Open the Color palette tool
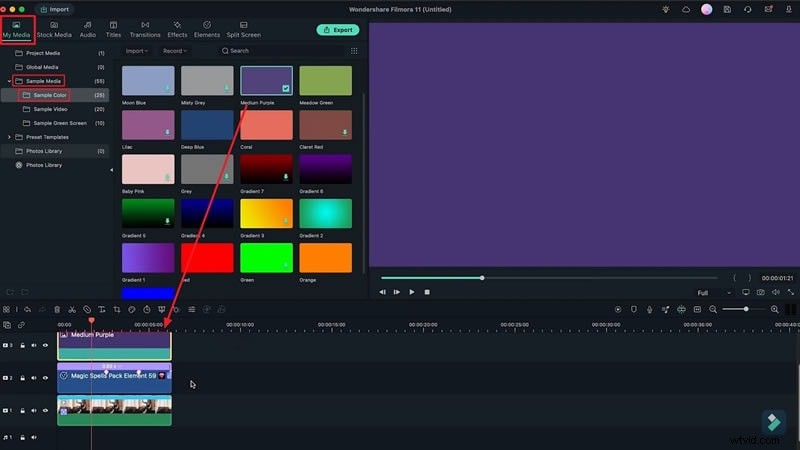The width and height of the screenshot is (800, 450). tap(132, 310)
